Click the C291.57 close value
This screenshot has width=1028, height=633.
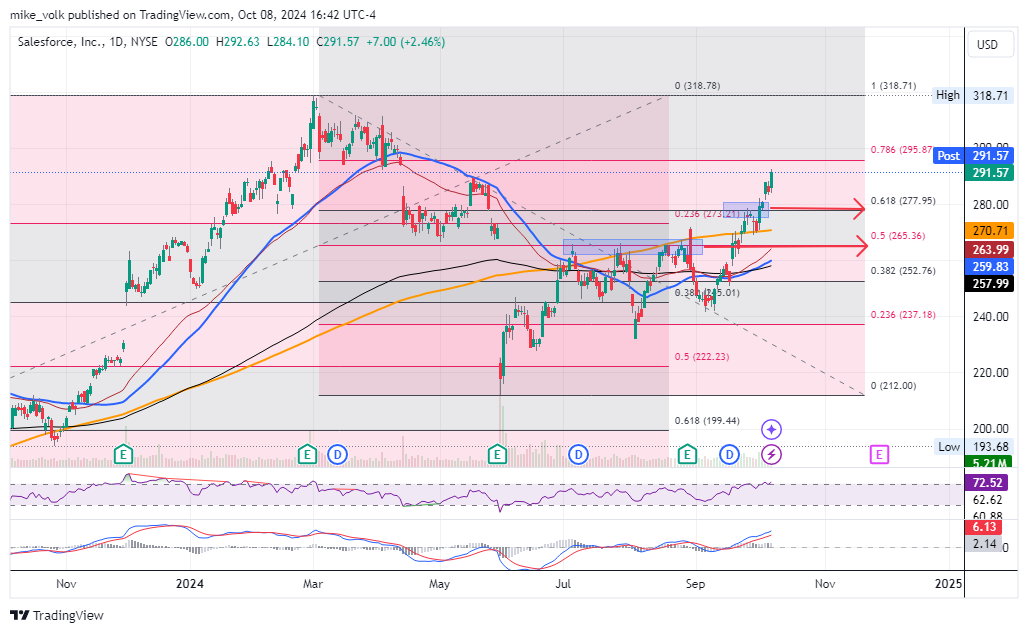[x=338, y=42]
